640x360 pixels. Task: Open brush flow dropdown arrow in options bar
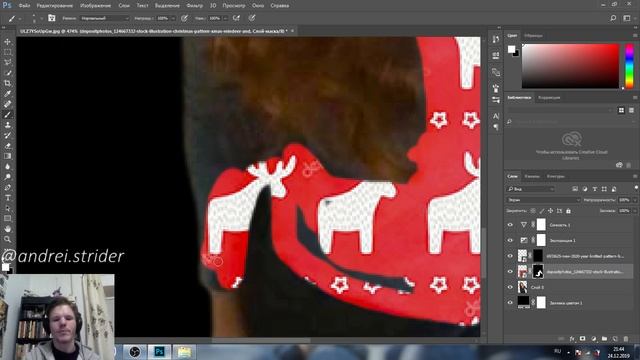[225, 18]
